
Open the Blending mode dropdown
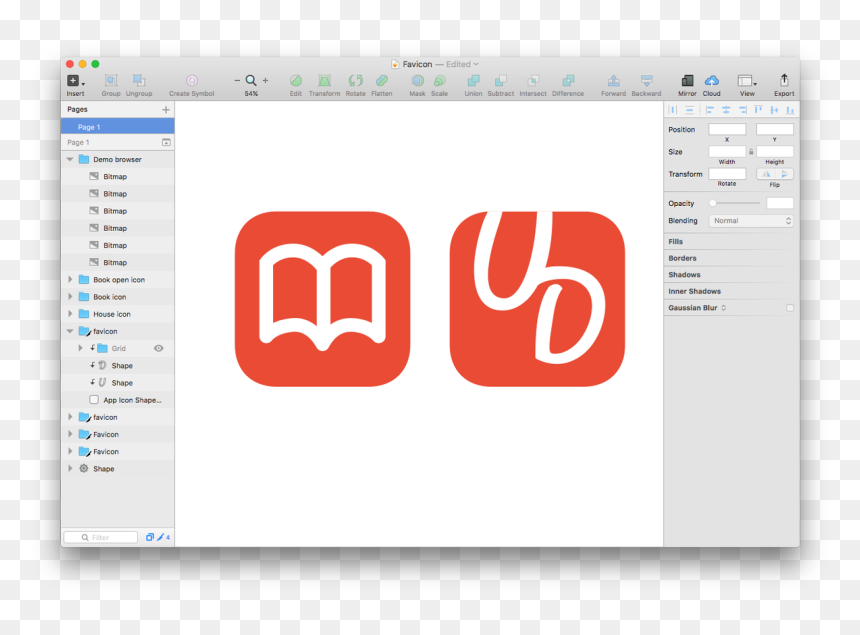tap(751, 220)
